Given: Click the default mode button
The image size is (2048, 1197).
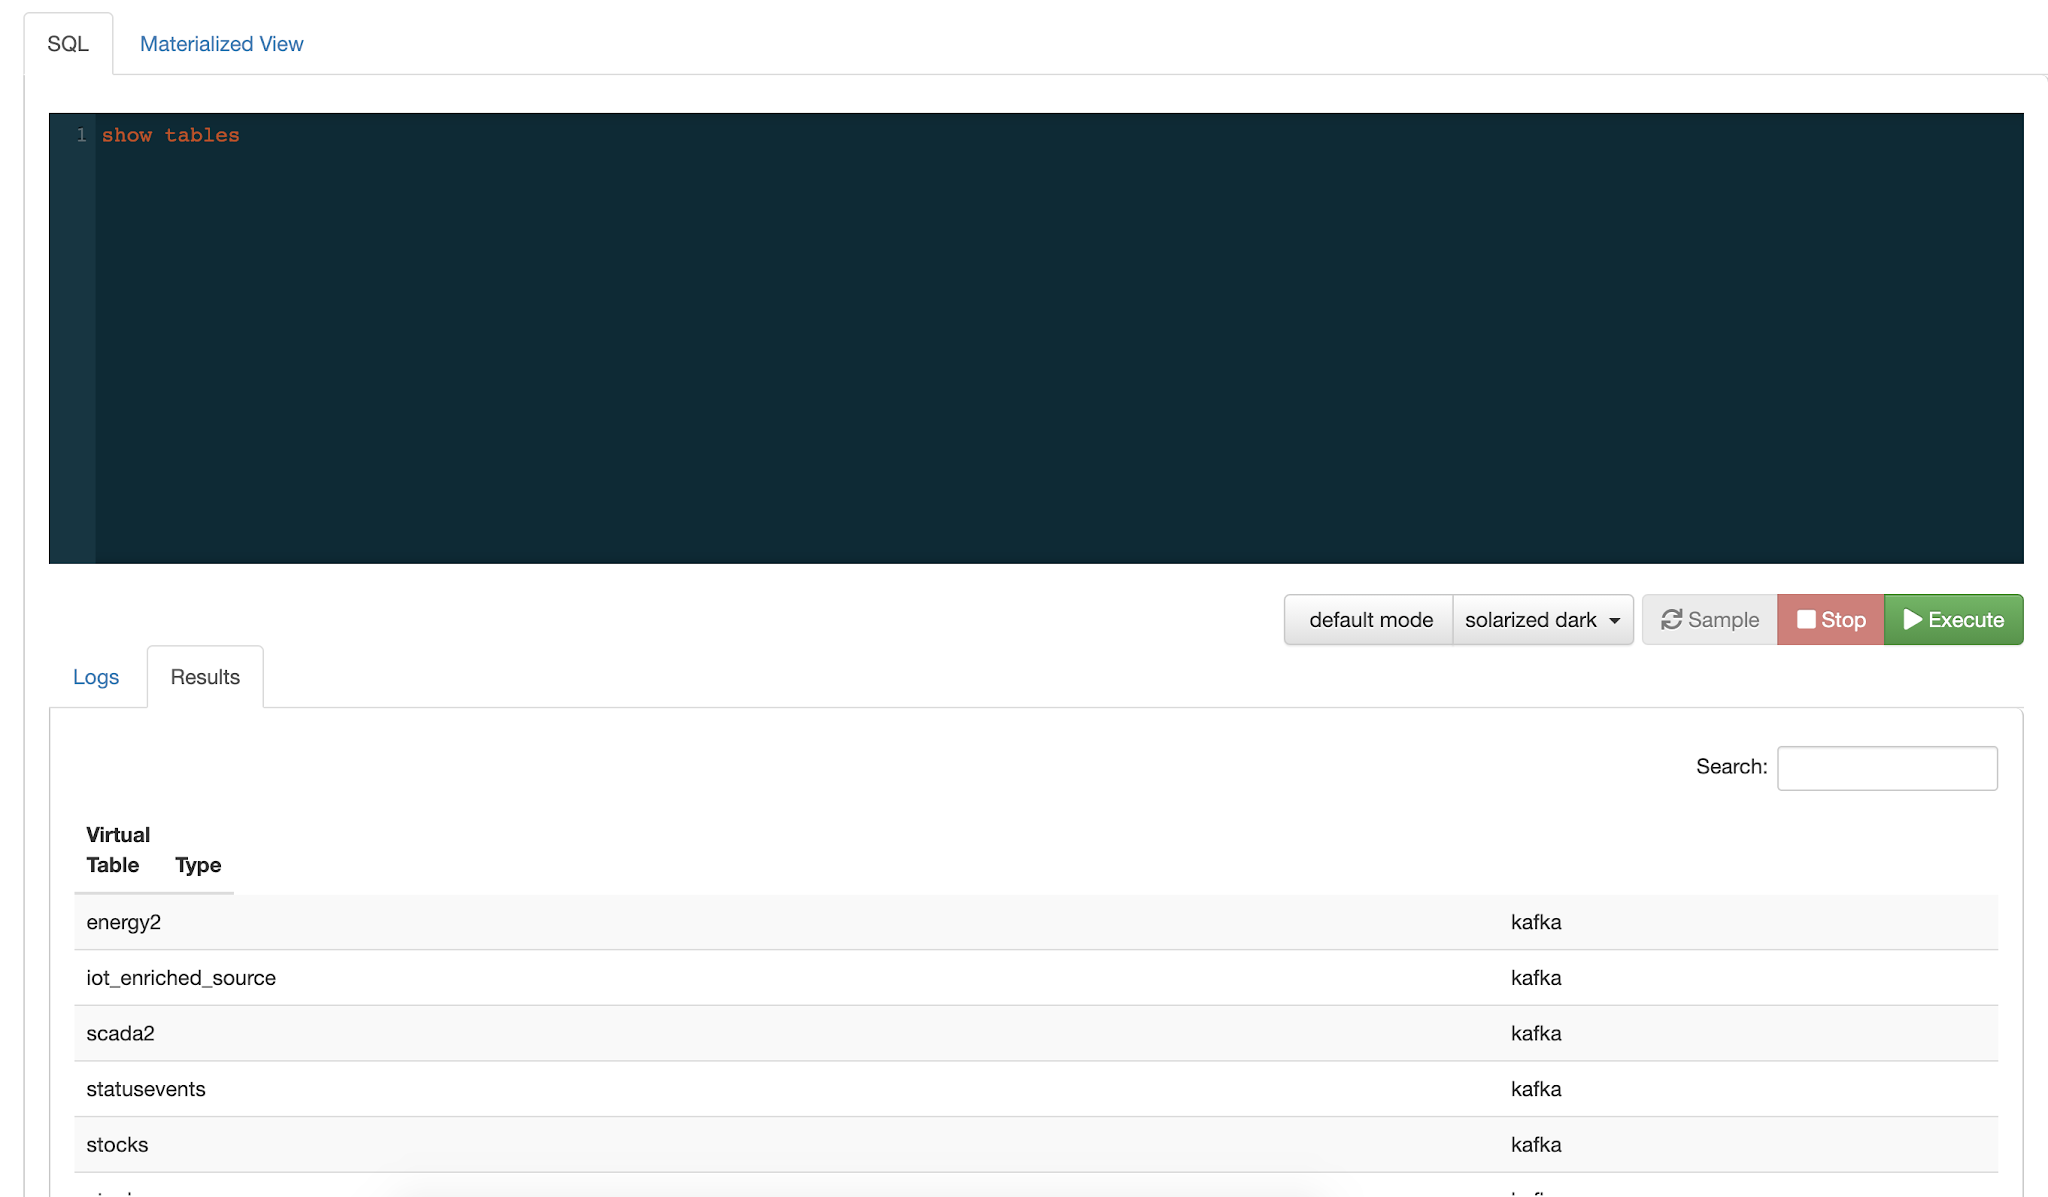Looking at the screenshot, I should [x=1369, y=620].
